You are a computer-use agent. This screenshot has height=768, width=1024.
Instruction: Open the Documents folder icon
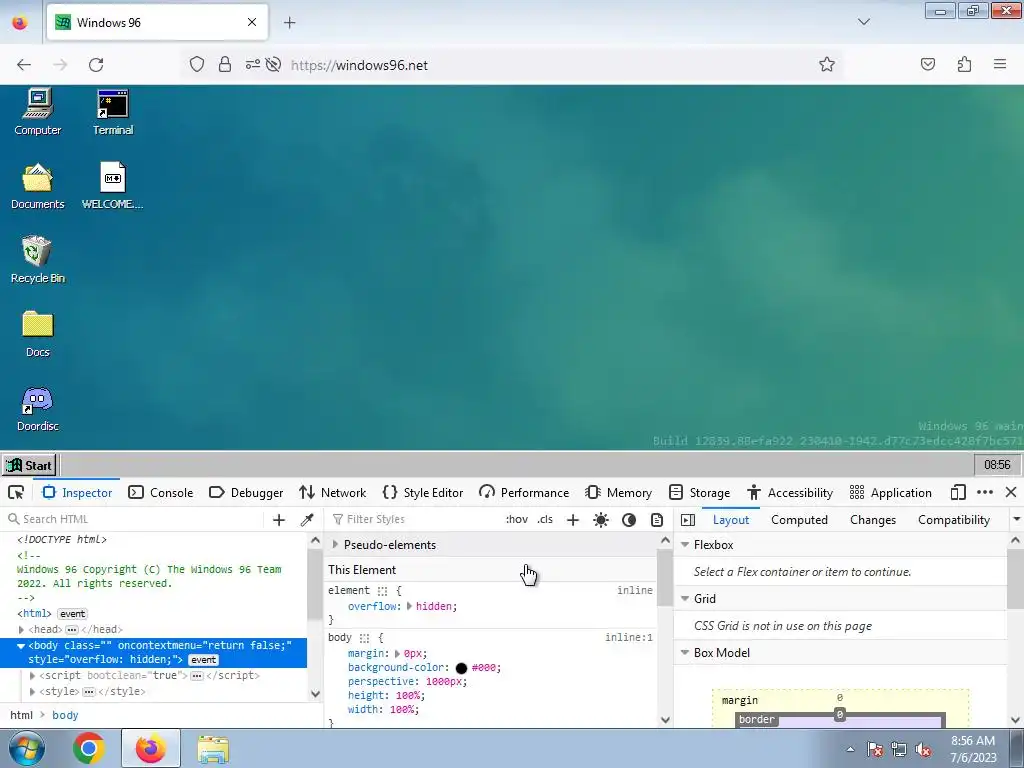click(x=38, y=186)
